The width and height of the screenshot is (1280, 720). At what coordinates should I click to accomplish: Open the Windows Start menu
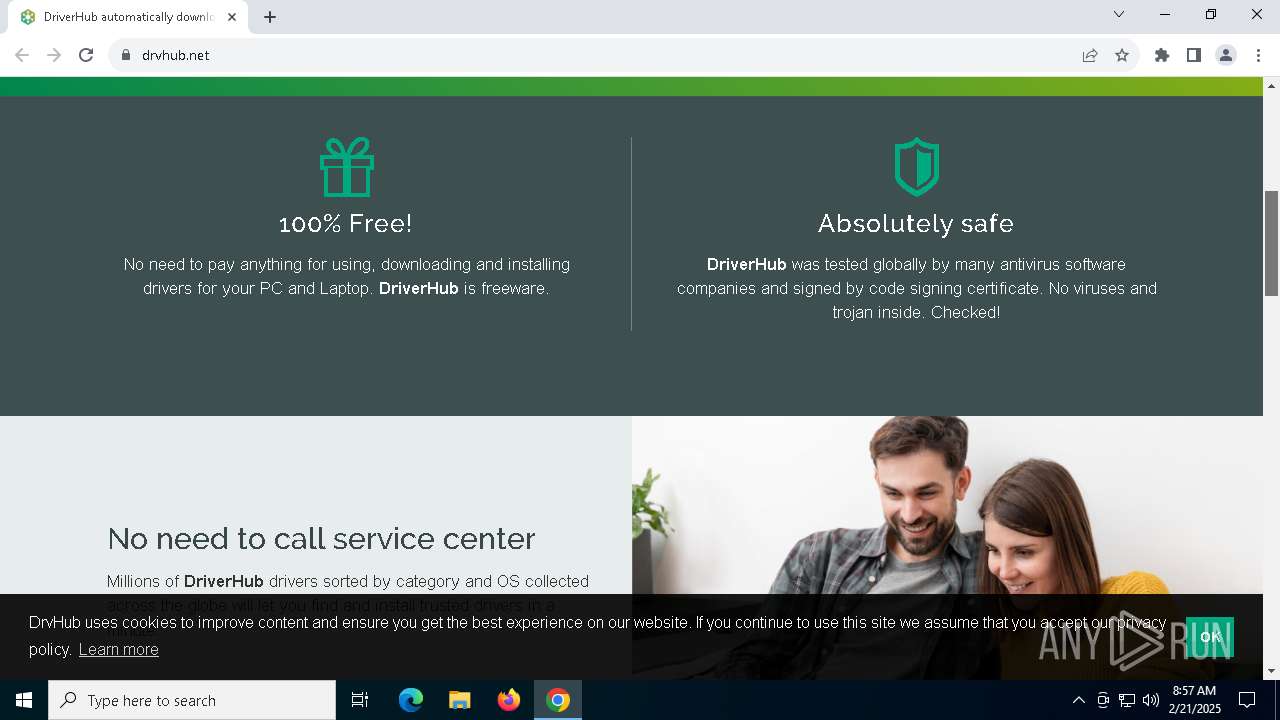24,700
